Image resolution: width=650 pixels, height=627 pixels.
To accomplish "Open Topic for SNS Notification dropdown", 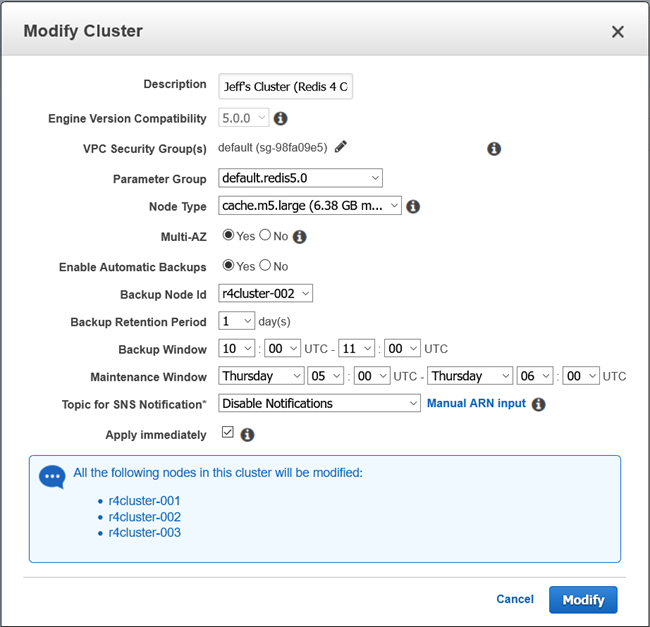I will click(320, 403).
